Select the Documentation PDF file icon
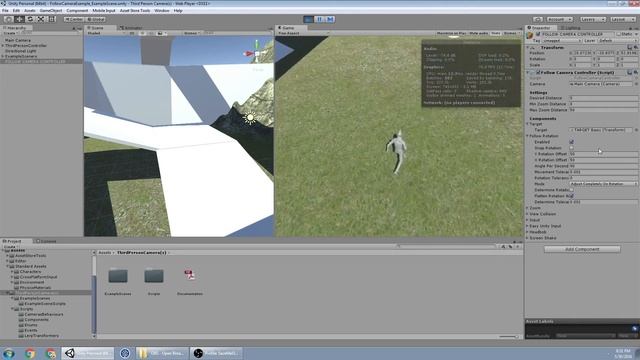This screenshot has width=640, height=360. [189, 276]
